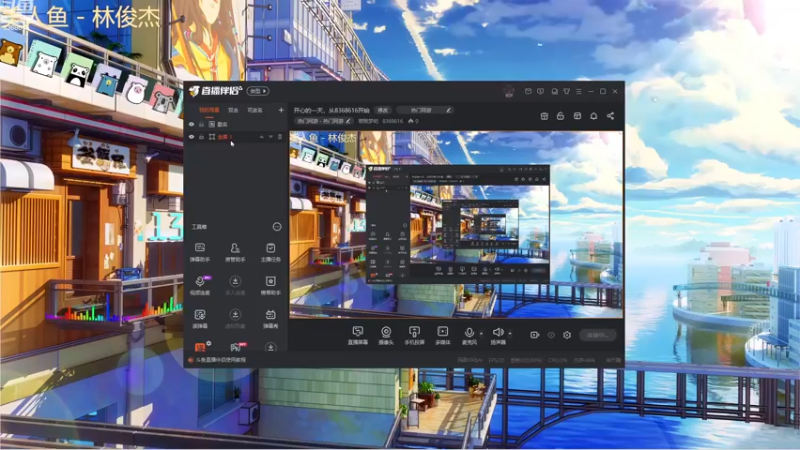800x450 pixels.
Task: Open the 房管助手 tool
Action: (x=235, y=252)
